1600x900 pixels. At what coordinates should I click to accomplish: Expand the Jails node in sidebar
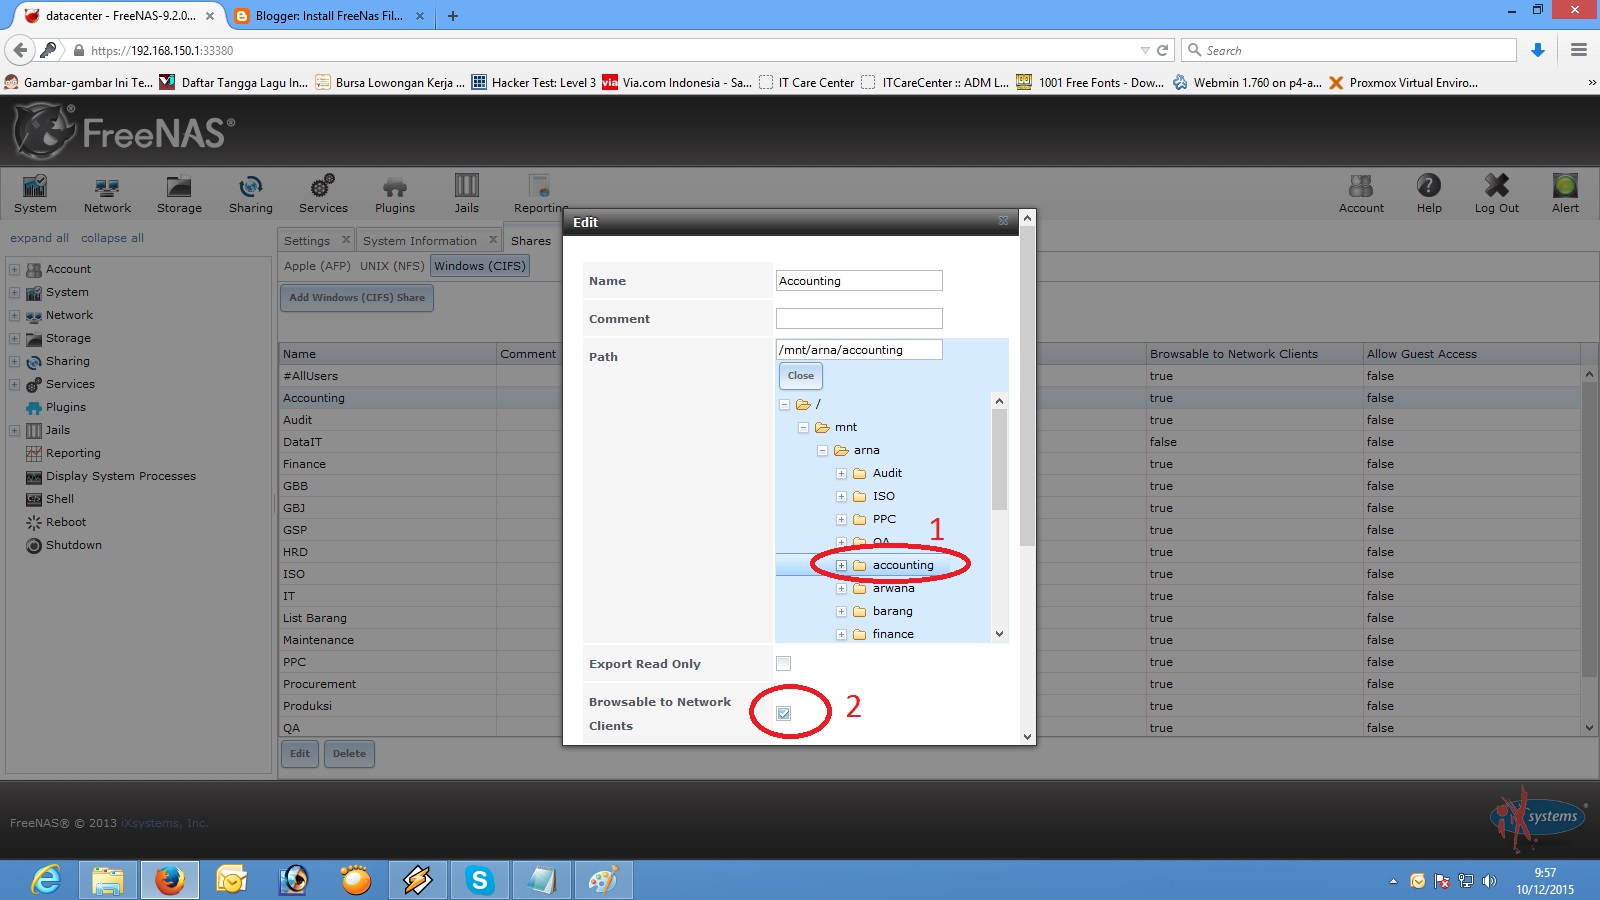click(14, 430)
